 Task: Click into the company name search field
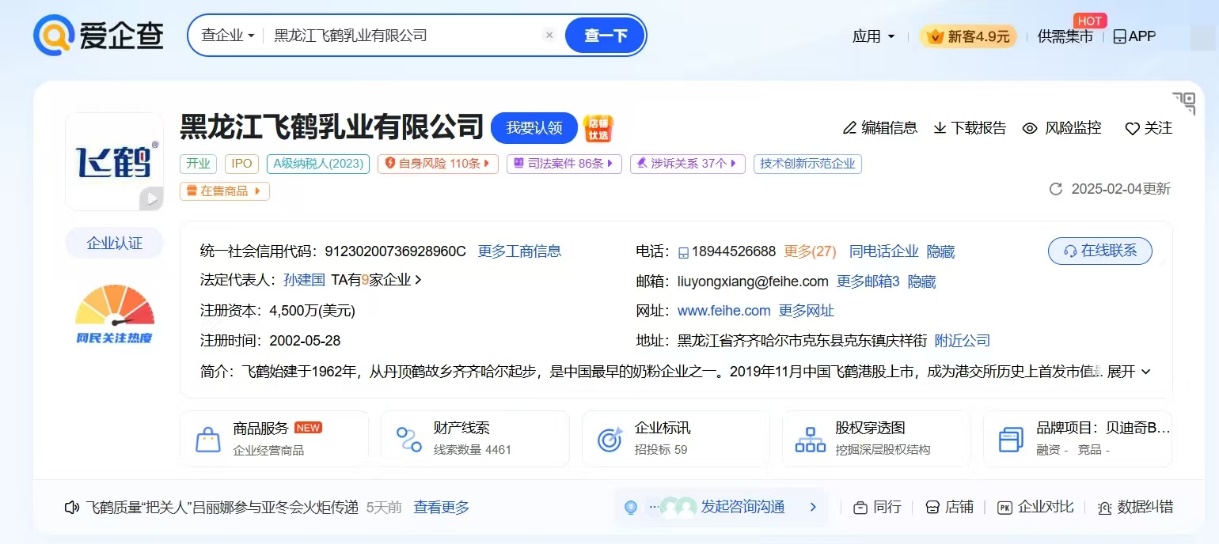coord(400,35)
